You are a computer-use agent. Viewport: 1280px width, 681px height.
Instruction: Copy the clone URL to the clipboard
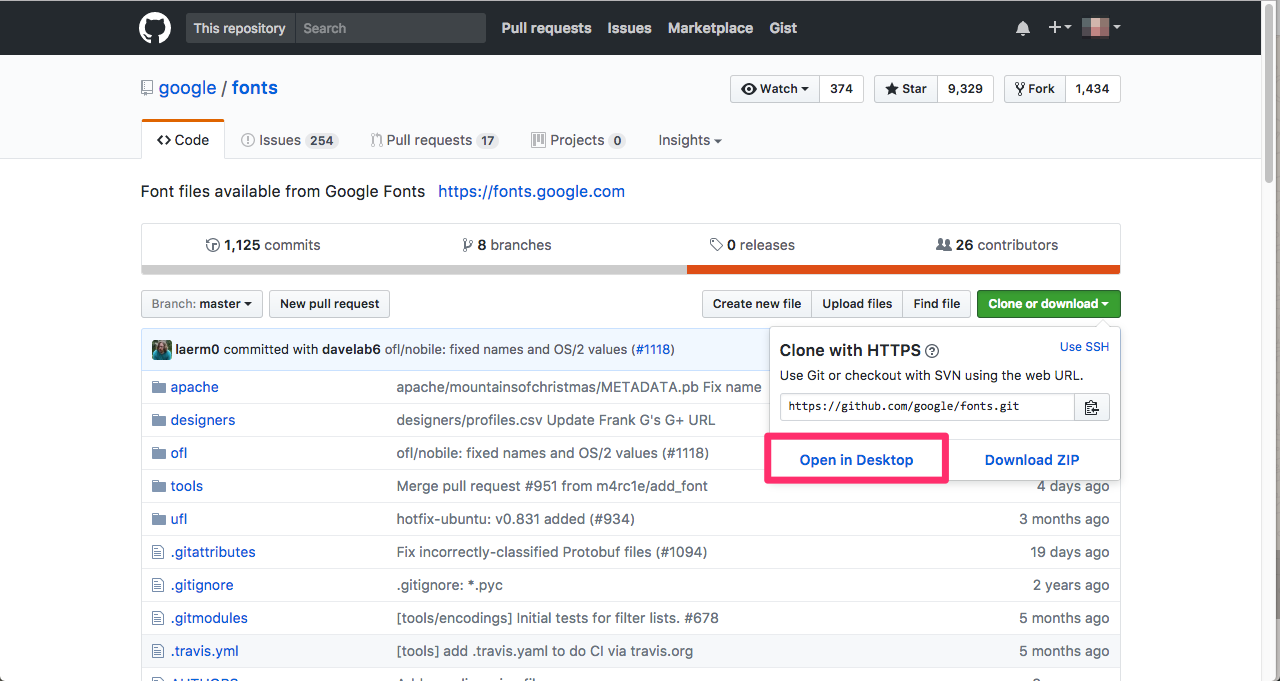click(x=1092, y=407)
